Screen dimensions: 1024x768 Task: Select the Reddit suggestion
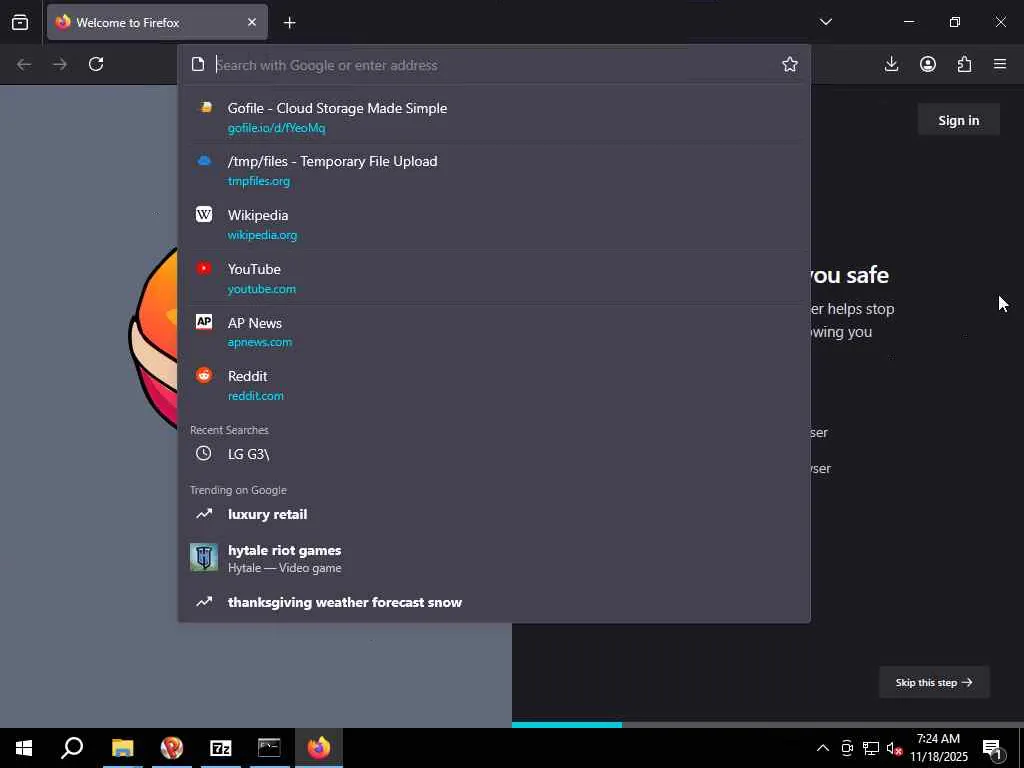(x=494, y=385)
